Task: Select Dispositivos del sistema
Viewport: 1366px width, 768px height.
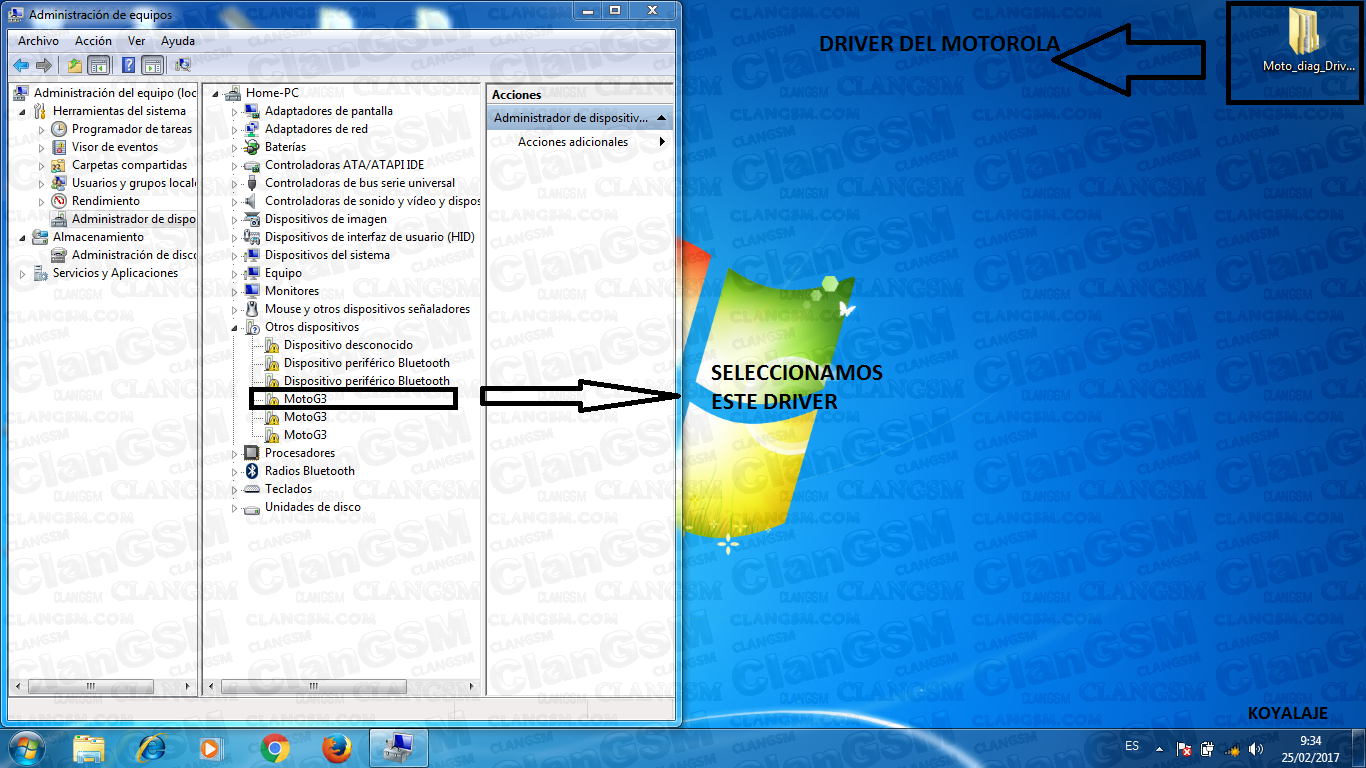Action: point(327,255)
